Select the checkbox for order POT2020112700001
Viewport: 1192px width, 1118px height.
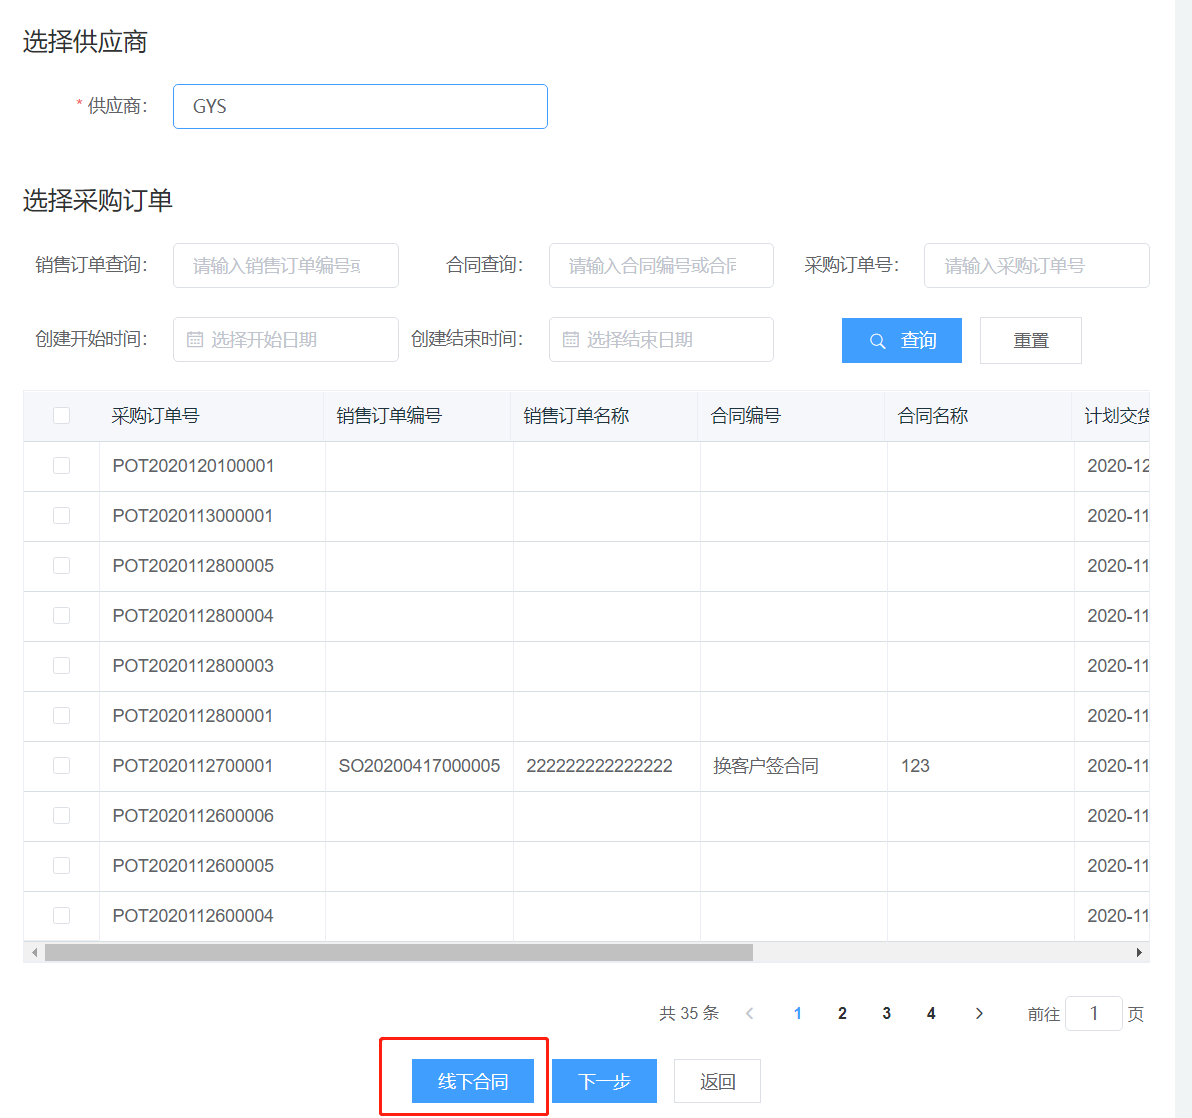pyautogui.click(x=61, y=766)
